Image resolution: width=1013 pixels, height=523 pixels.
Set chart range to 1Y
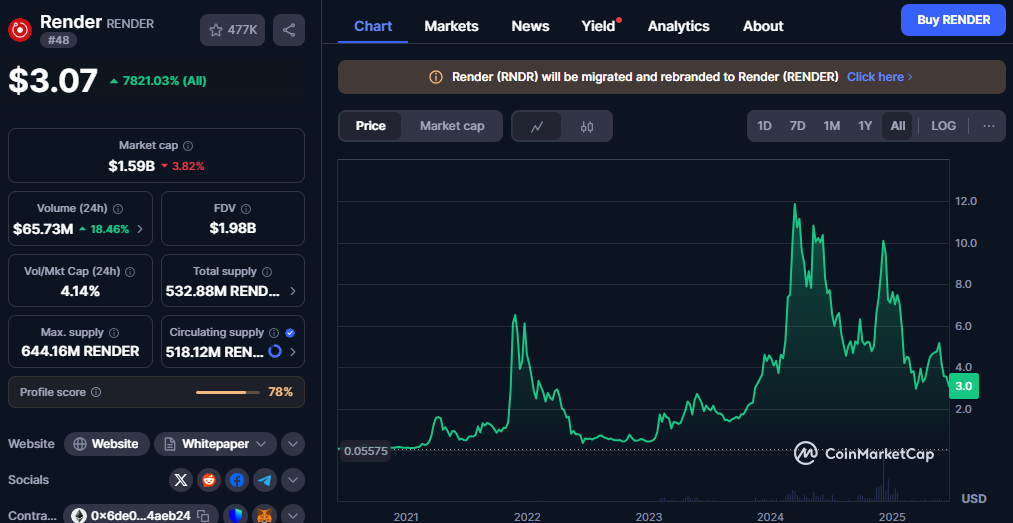click(x=865, y=126)
